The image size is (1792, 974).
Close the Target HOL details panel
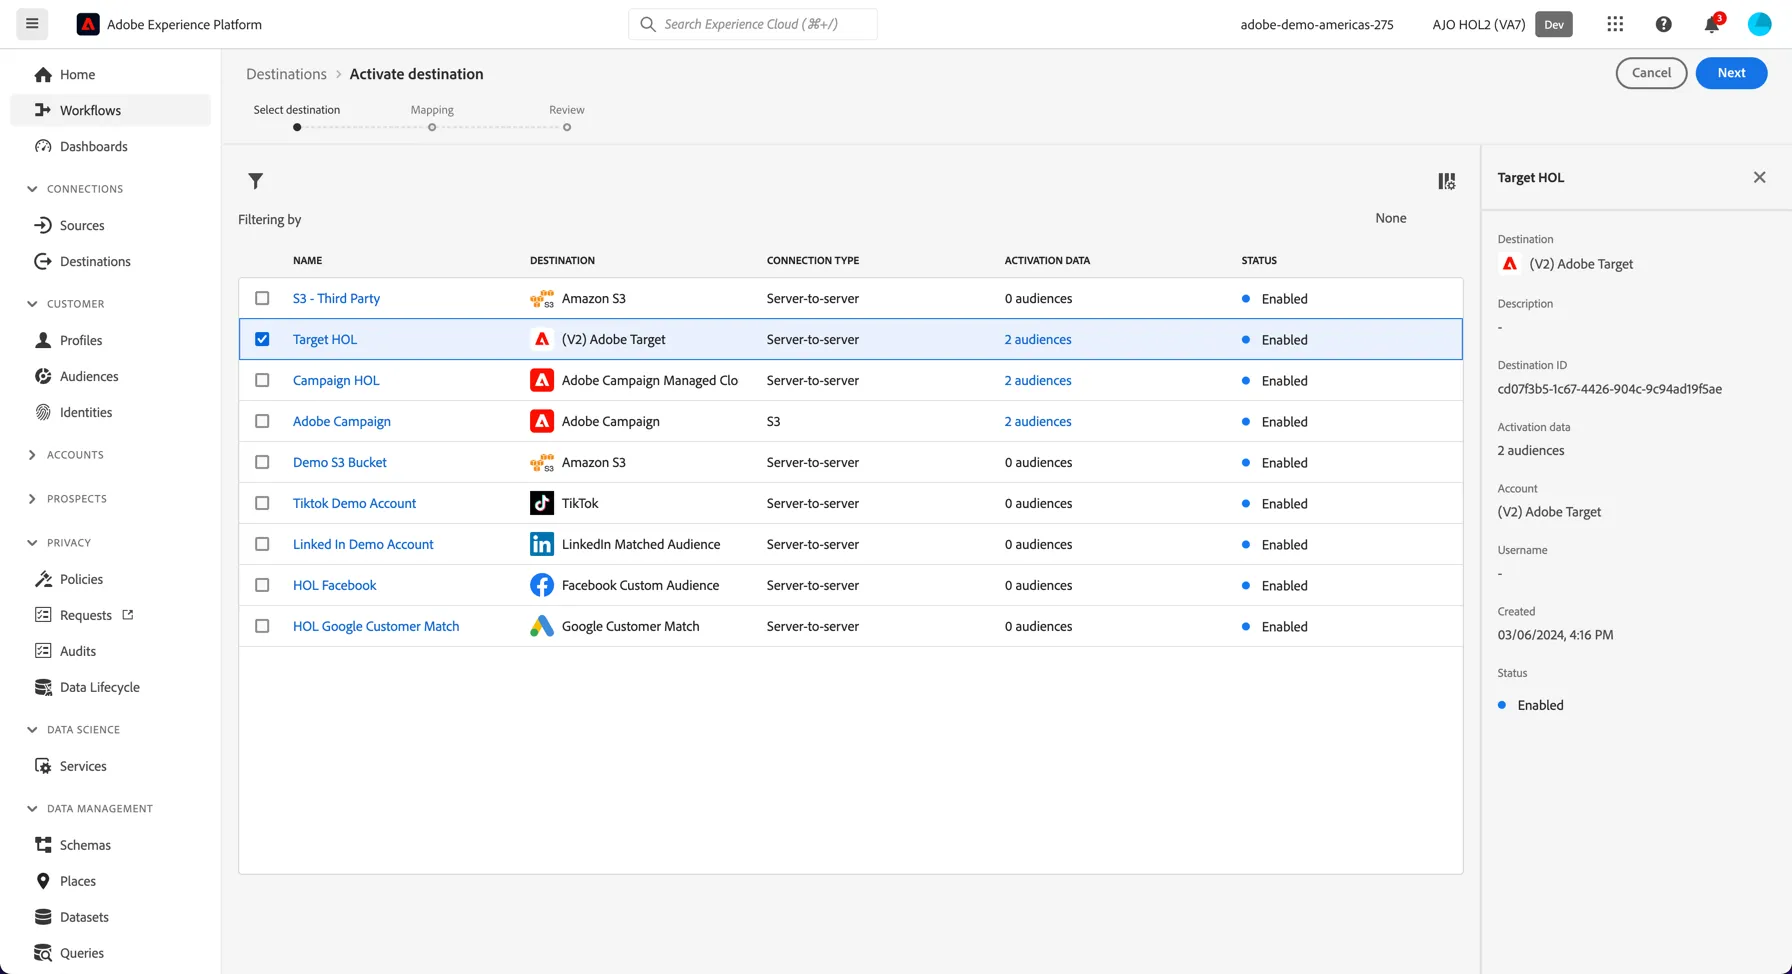(x=1759, y=177)
